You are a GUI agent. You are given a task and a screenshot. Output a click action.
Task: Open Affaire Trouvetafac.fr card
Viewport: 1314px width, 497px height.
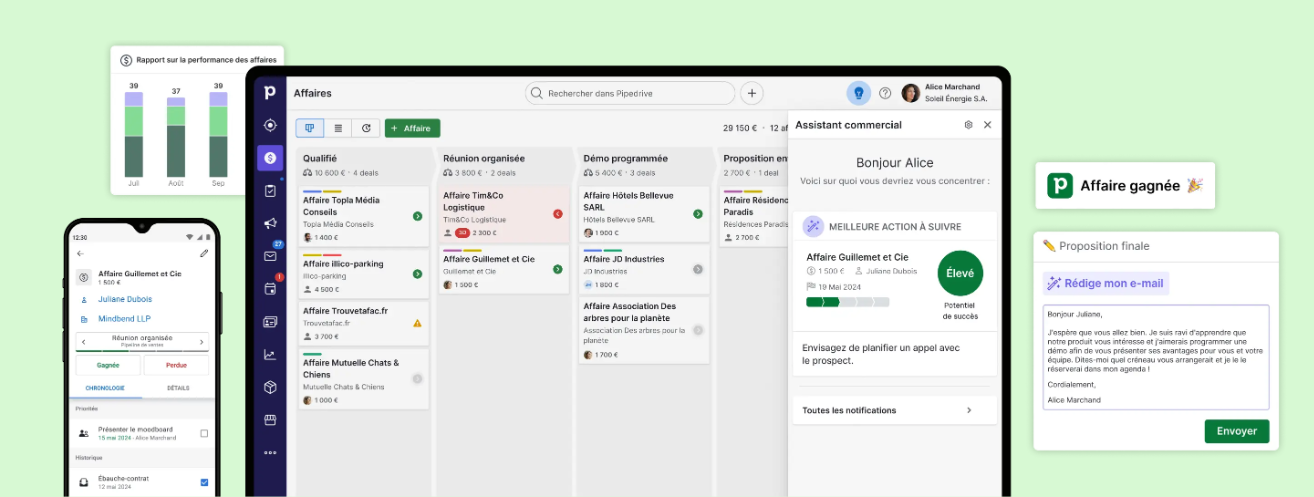point(363,323)
